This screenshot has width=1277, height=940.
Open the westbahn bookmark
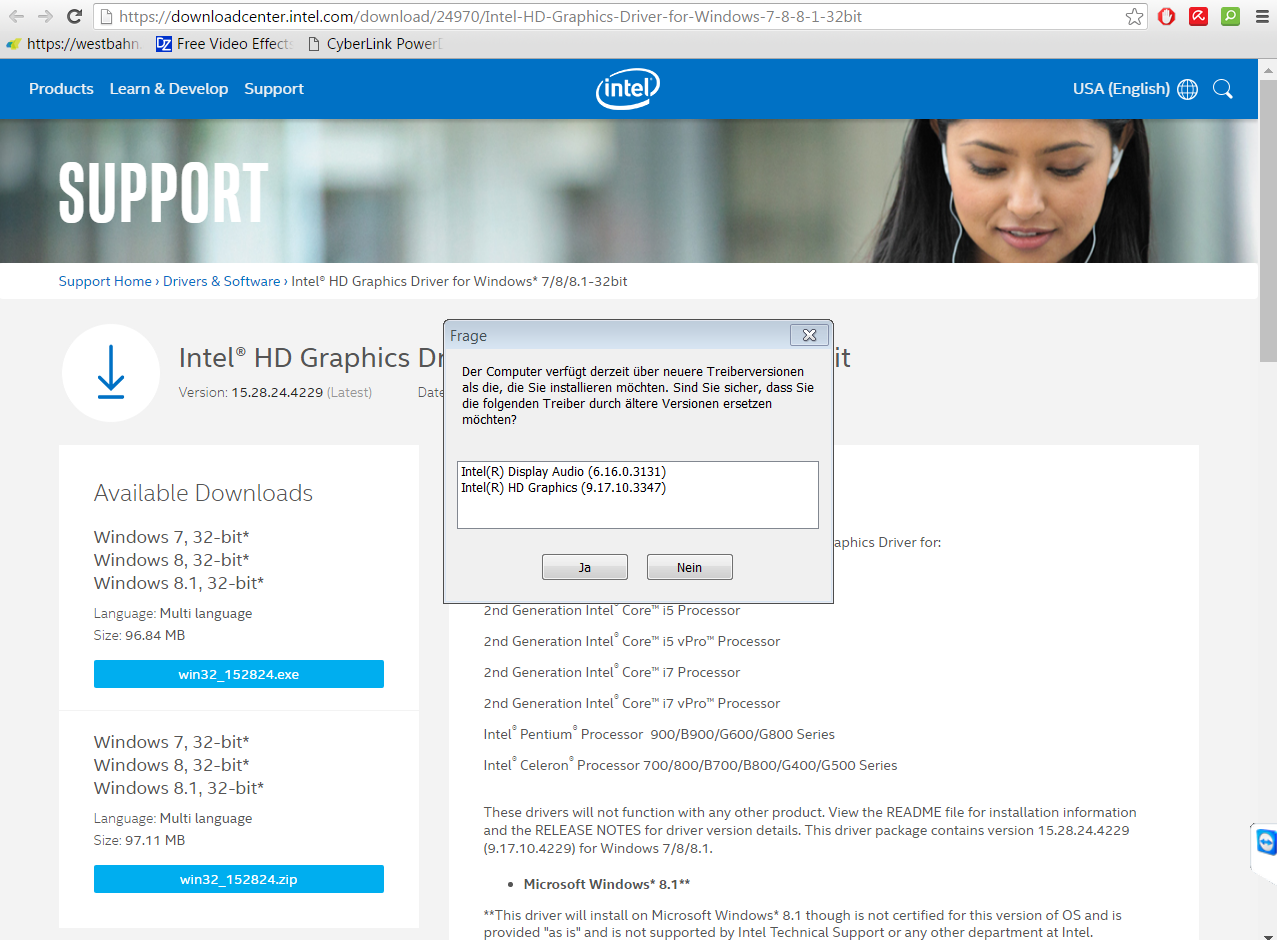[74, 44]
